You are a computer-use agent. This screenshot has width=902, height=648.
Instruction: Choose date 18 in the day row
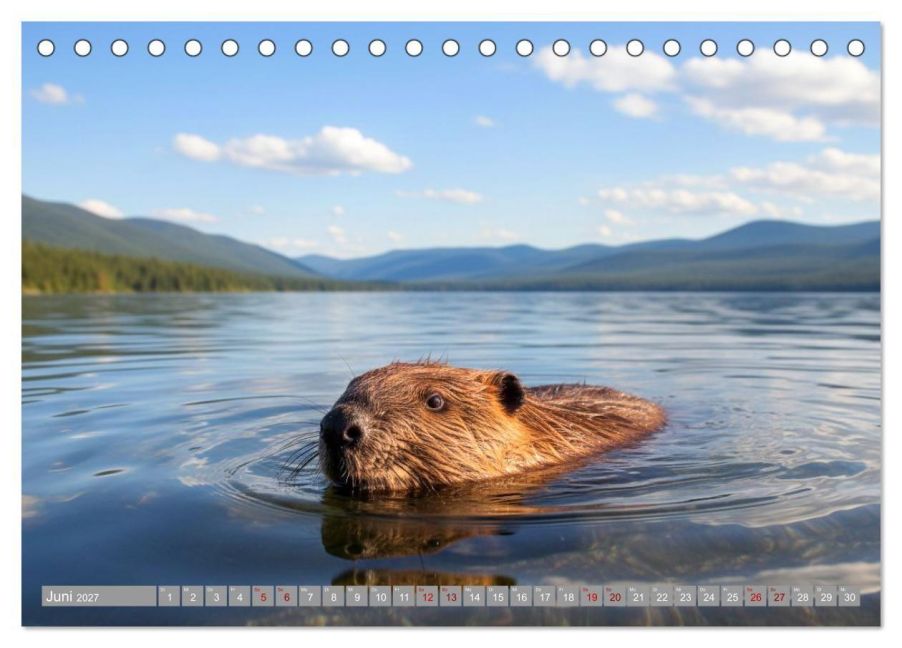pyautogui.click(x=568, y=596)
